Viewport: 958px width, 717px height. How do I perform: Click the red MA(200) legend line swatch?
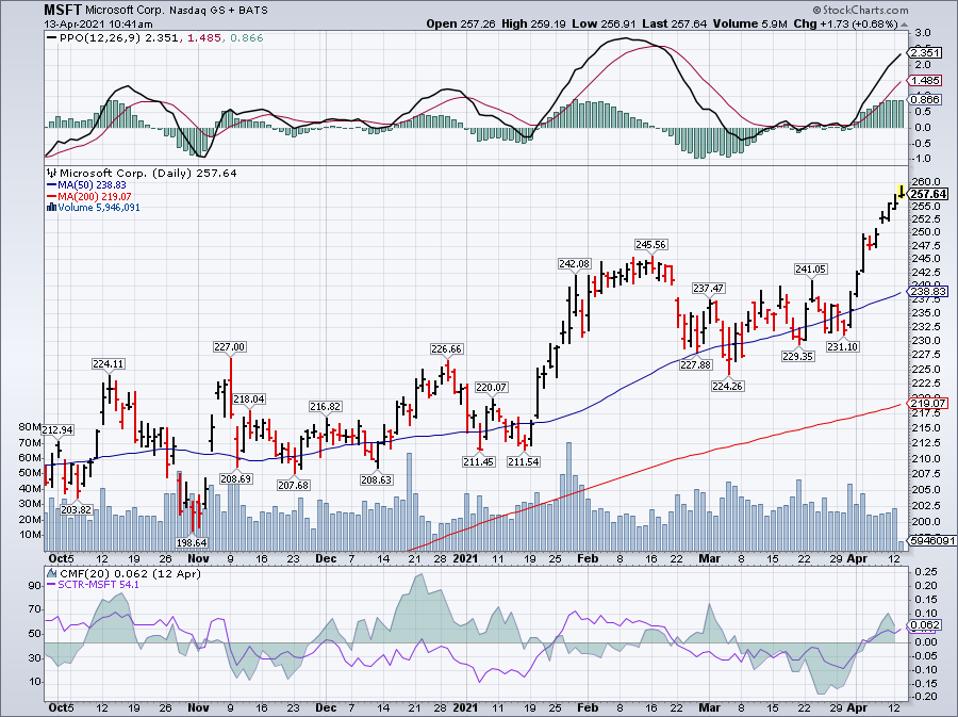tap(52, 197)
